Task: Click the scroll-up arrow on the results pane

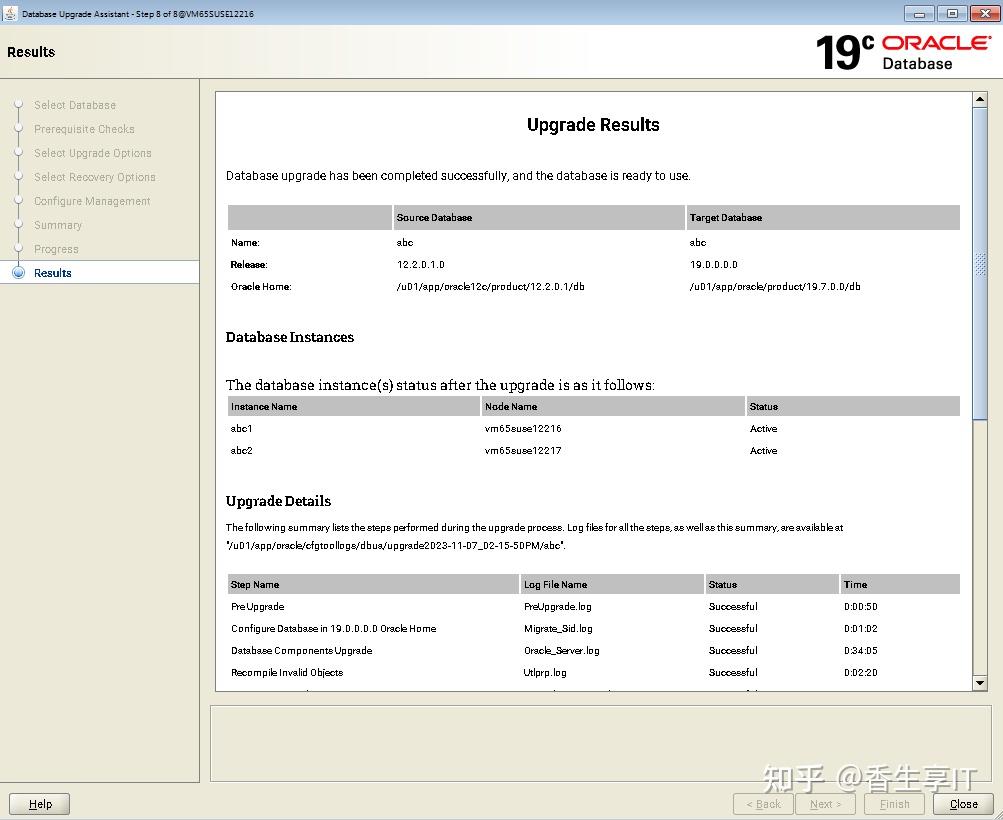Action: click(979, 98)
